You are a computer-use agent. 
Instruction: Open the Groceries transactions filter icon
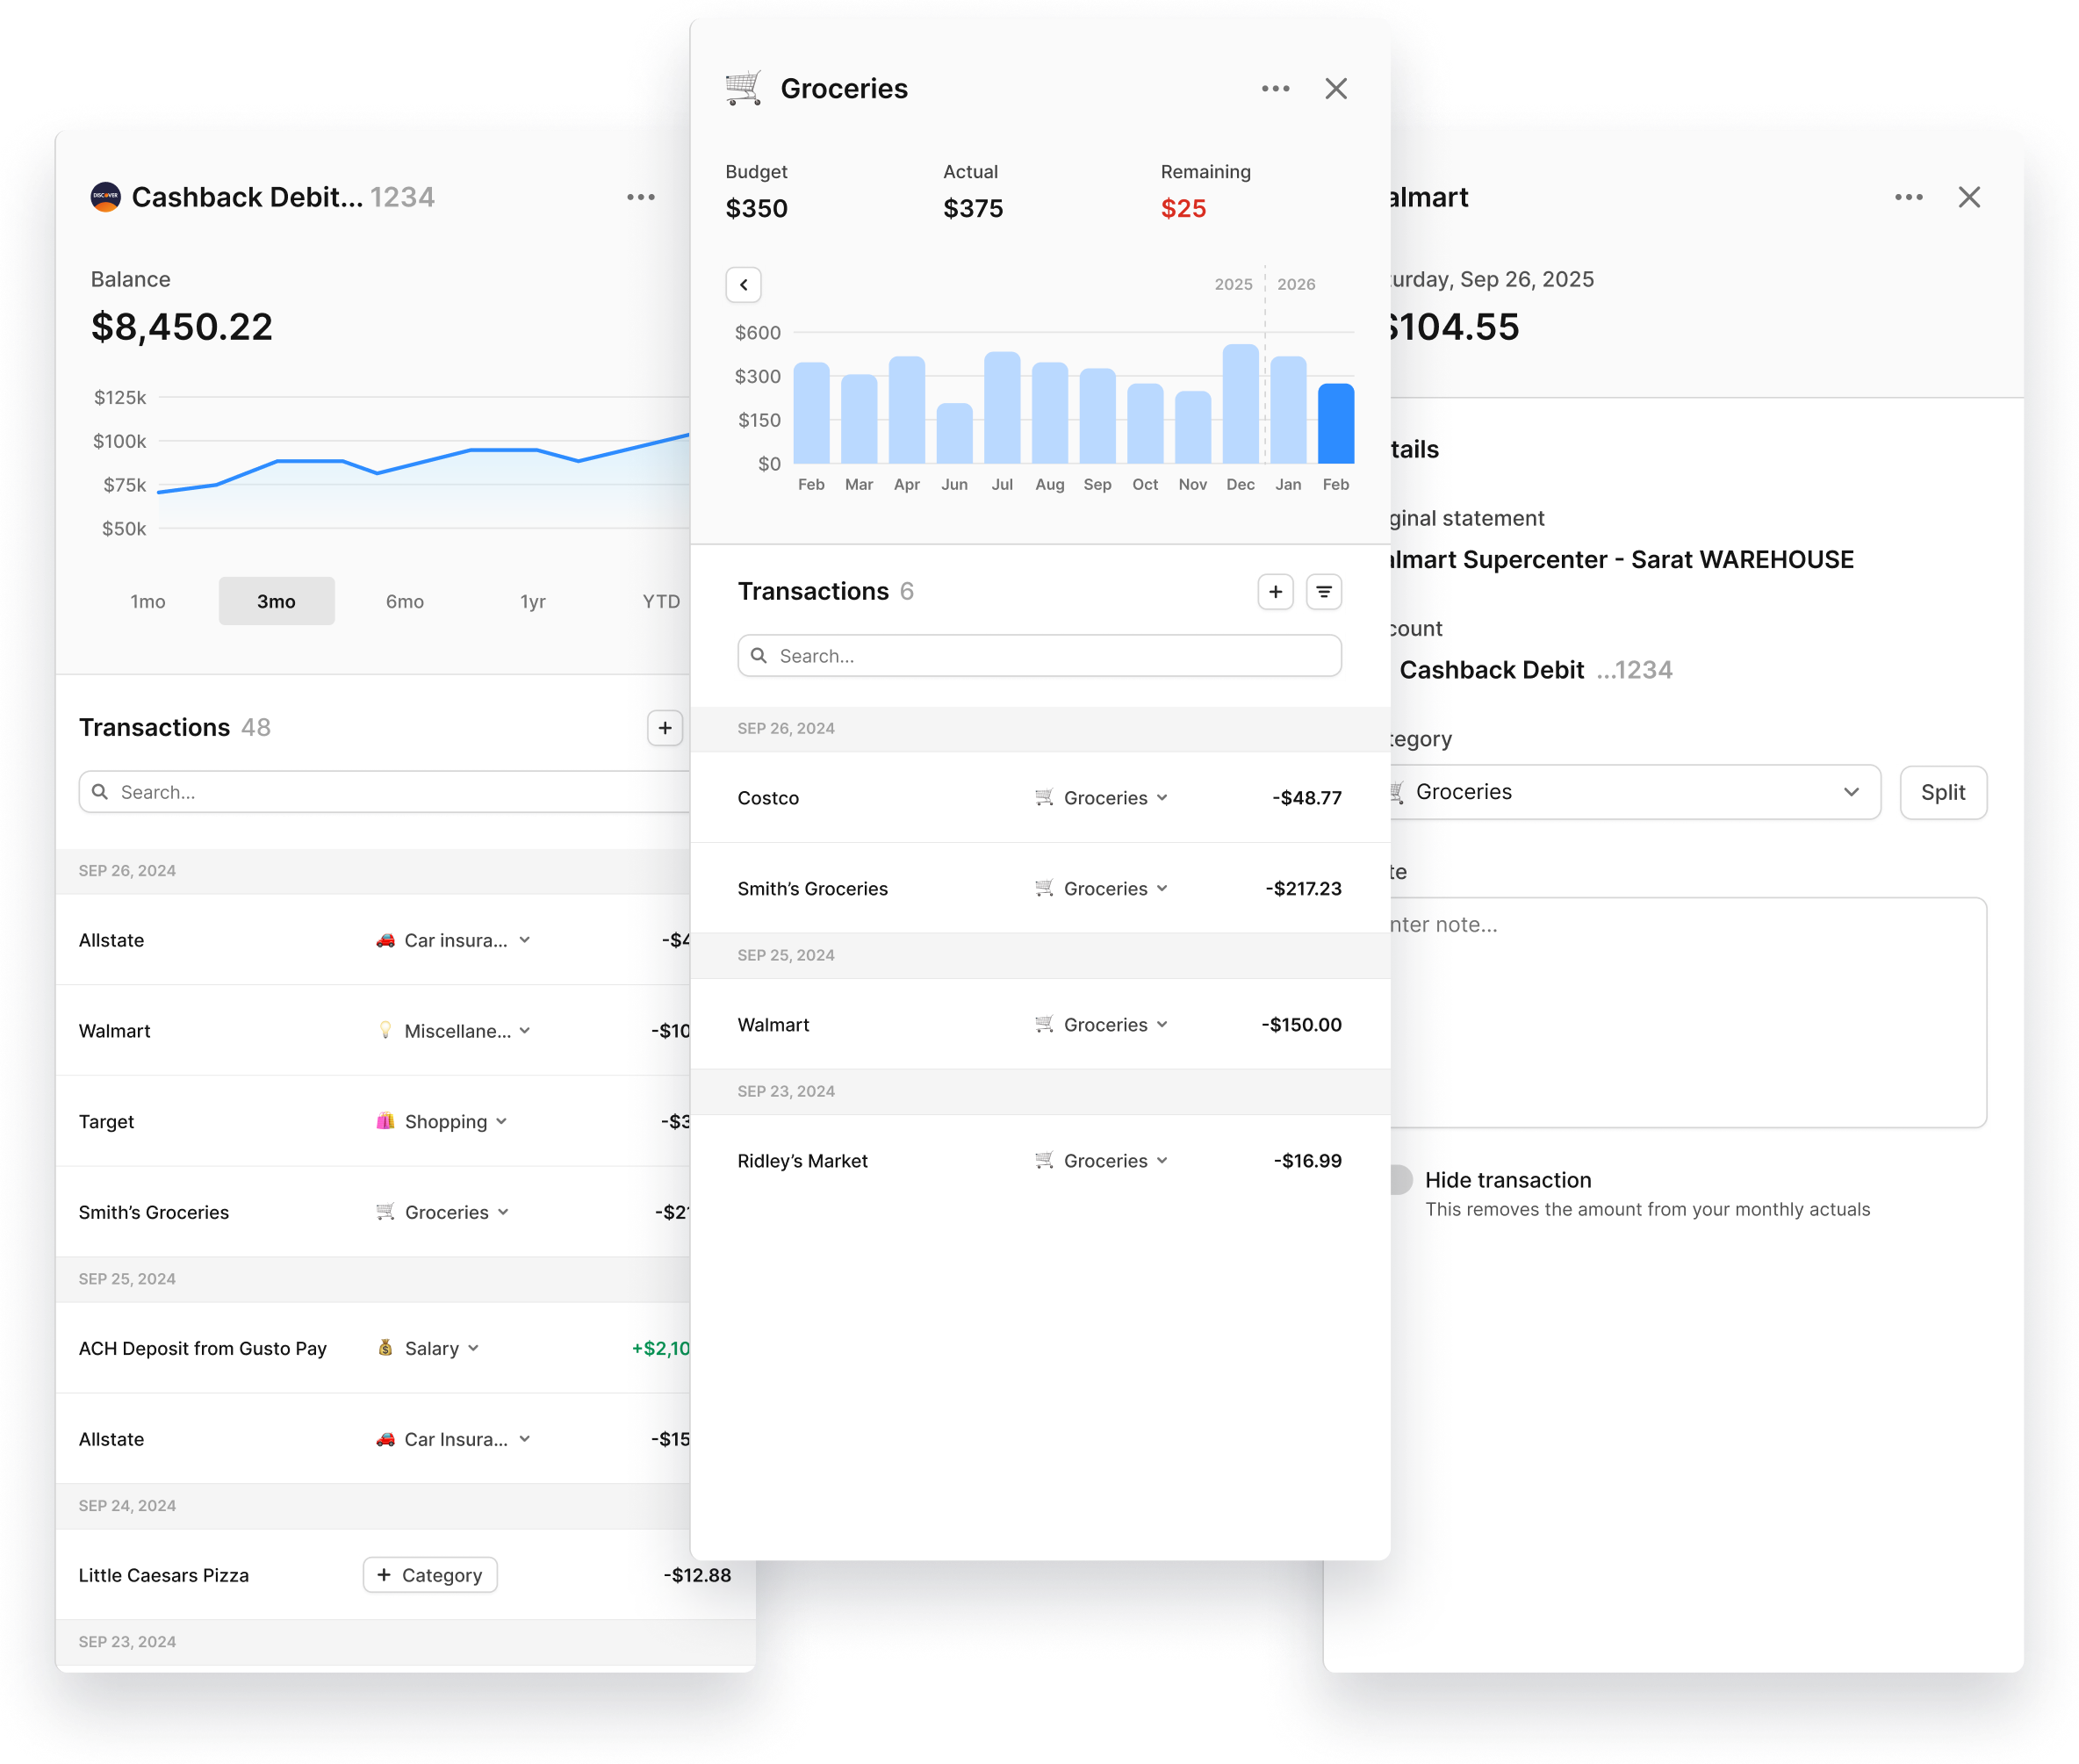pos(1324,592)
